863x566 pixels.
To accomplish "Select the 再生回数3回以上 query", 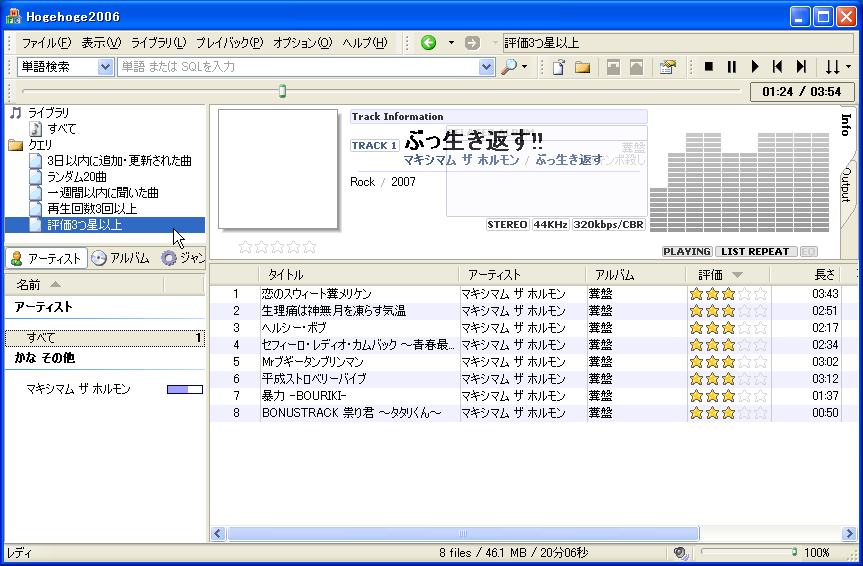I will click(92, 209).
